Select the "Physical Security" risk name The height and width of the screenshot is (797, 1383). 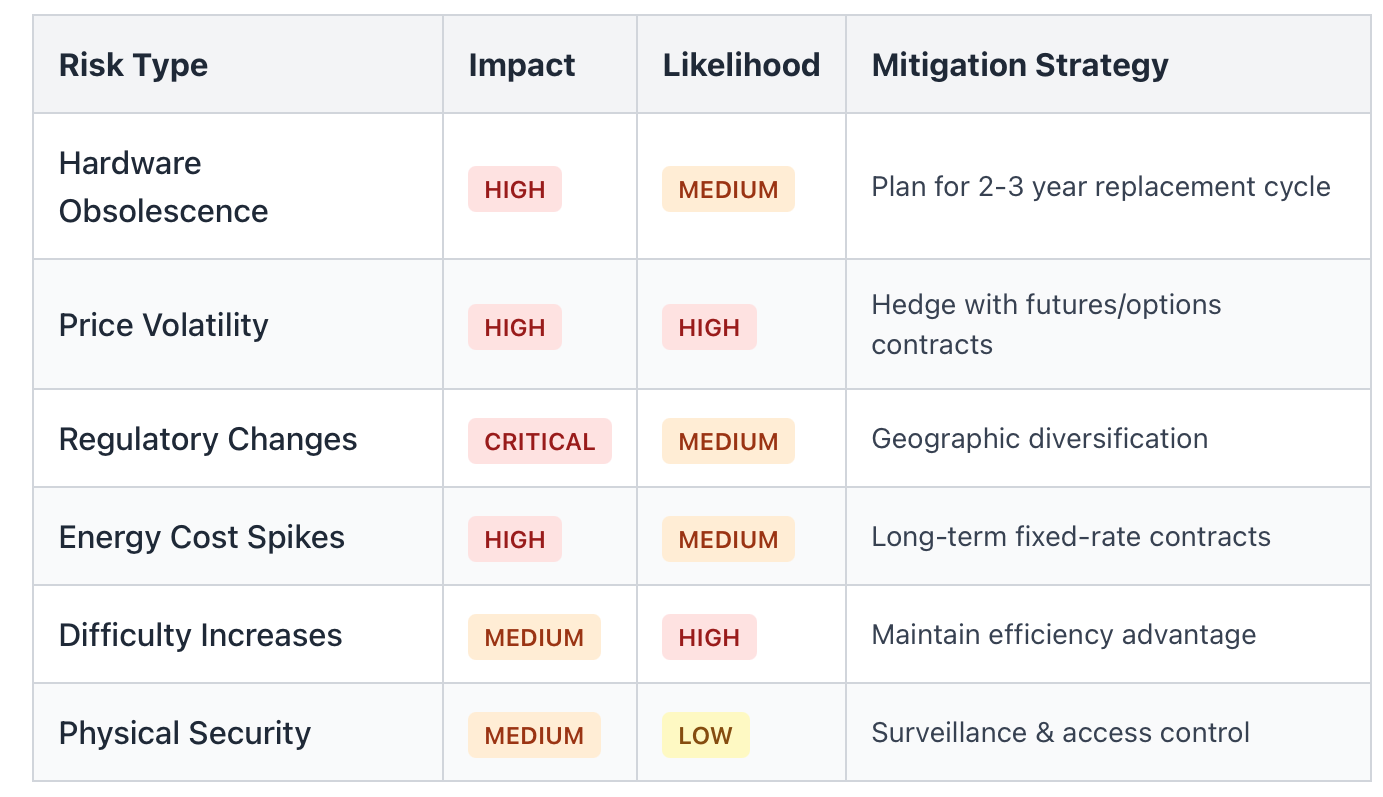tap(184, 733)
